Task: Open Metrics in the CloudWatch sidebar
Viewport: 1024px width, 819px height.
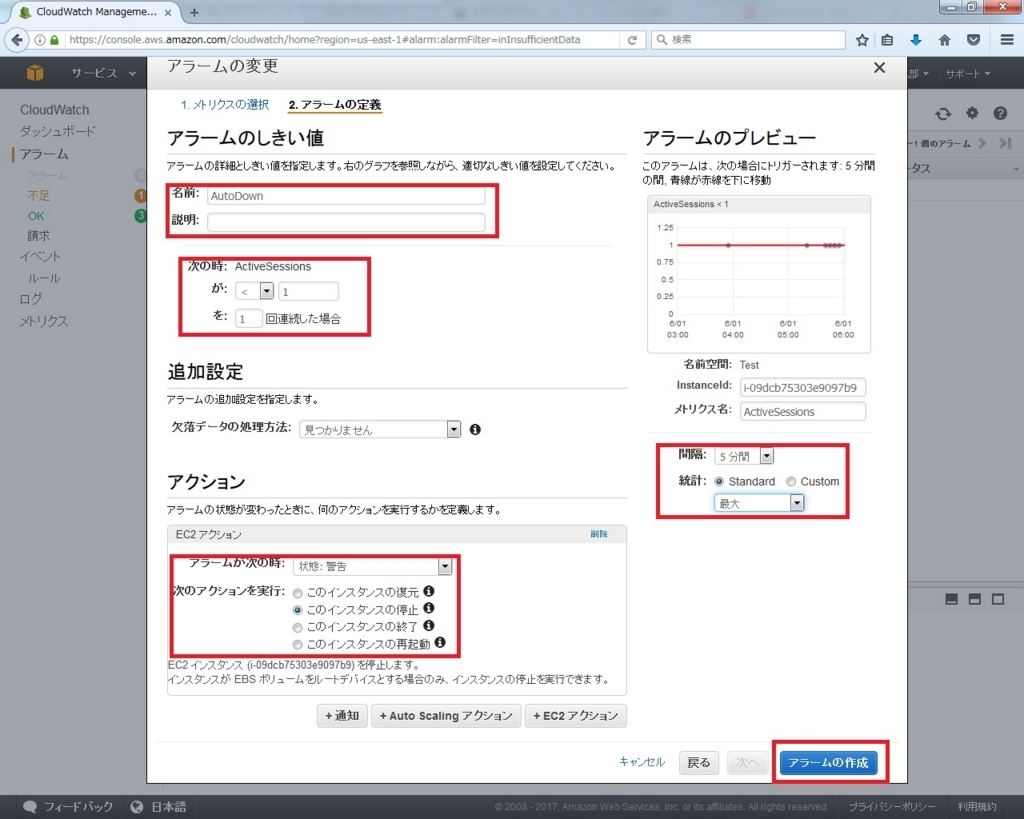Action: [44, 321]
